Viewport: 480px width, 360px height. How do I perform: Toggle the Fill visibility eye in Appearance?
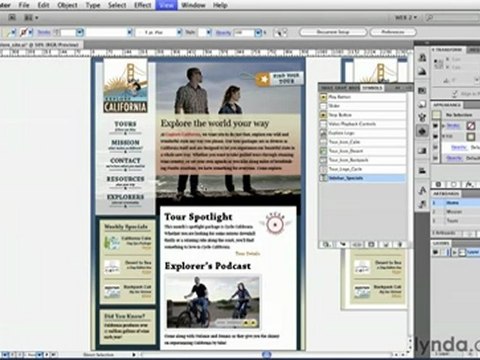coord(435,136)
